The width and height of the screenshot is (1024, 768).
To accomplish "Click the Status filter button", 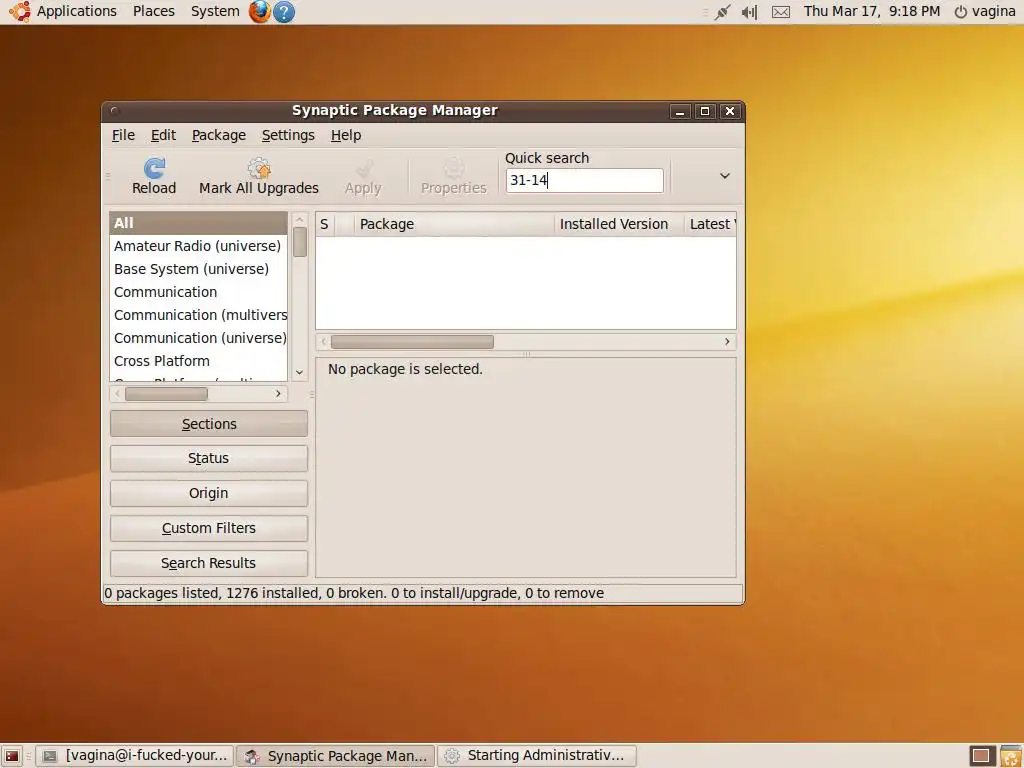I will 209,458.
